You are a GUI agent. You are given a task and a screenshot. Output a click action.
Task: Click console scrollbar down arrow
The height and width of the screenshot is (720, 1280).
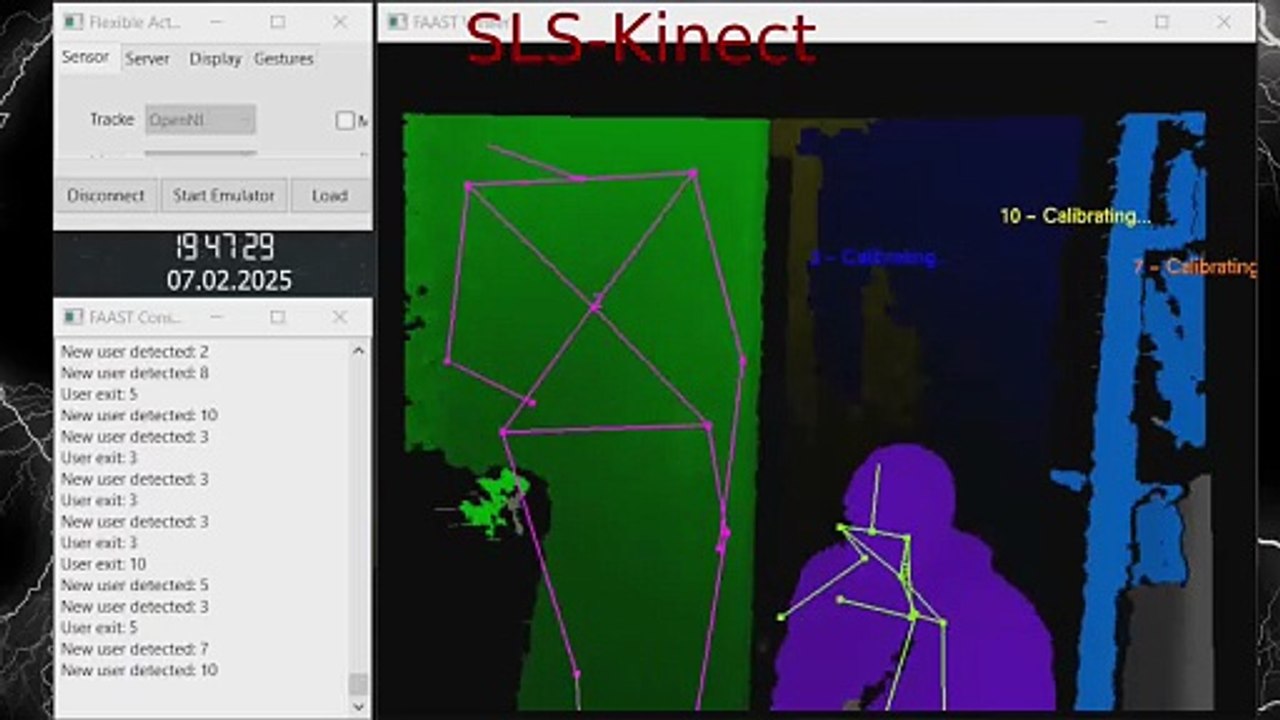(x=359, y=706)
